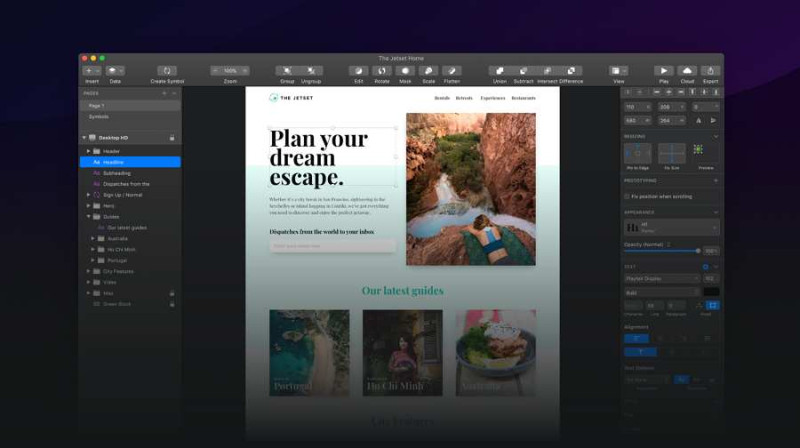This screenshot has height=448, width=800.
Task: Click the Subtract boolean operation icon
Action: click(523, 71)
